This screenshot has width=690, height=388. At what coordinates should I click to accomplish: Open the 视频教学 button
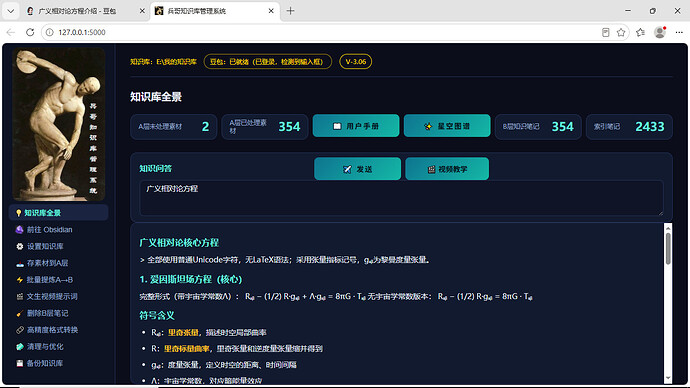pos(447,169)
